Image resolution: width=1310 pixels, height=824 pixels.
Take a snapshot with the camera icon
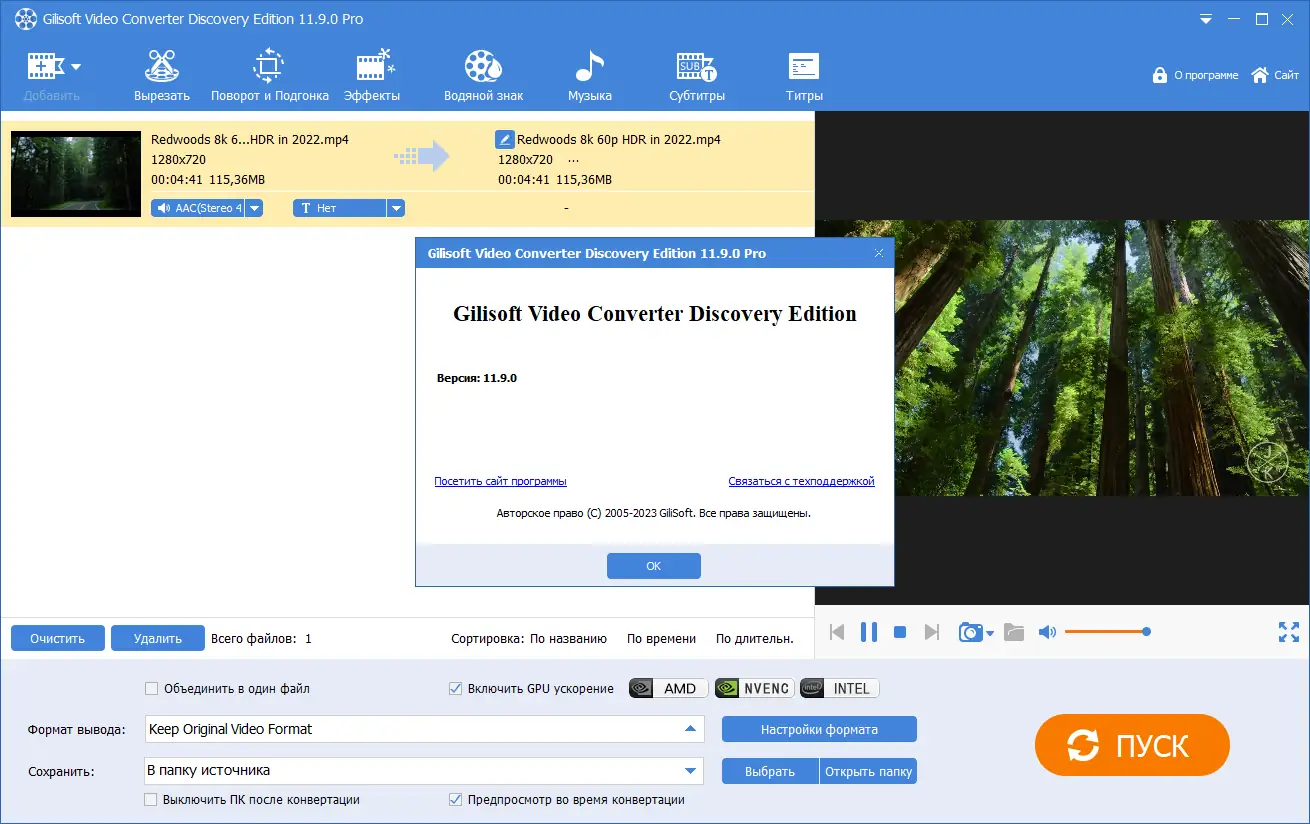969,631
